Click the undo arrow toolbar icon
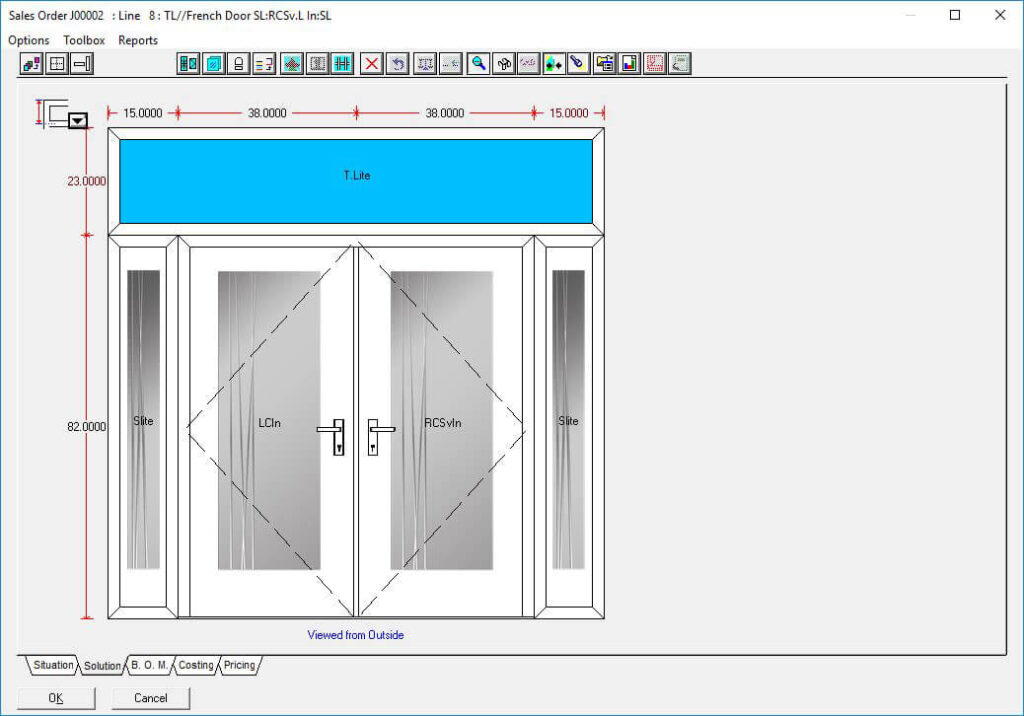Screen dimensions: 1024x716 [398, 64]
